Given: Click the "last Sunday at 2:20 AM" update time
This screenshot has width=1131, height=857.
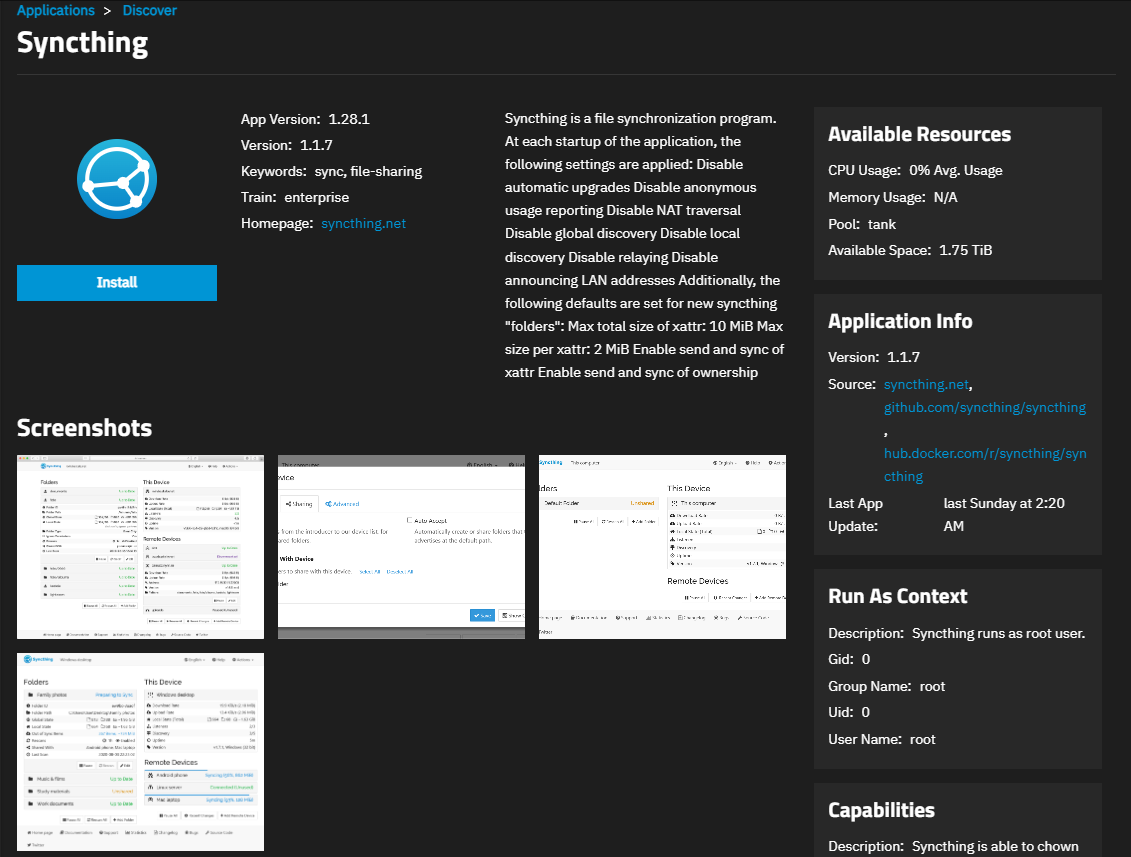Looking at the screenshot, I should pos(1004,514).
